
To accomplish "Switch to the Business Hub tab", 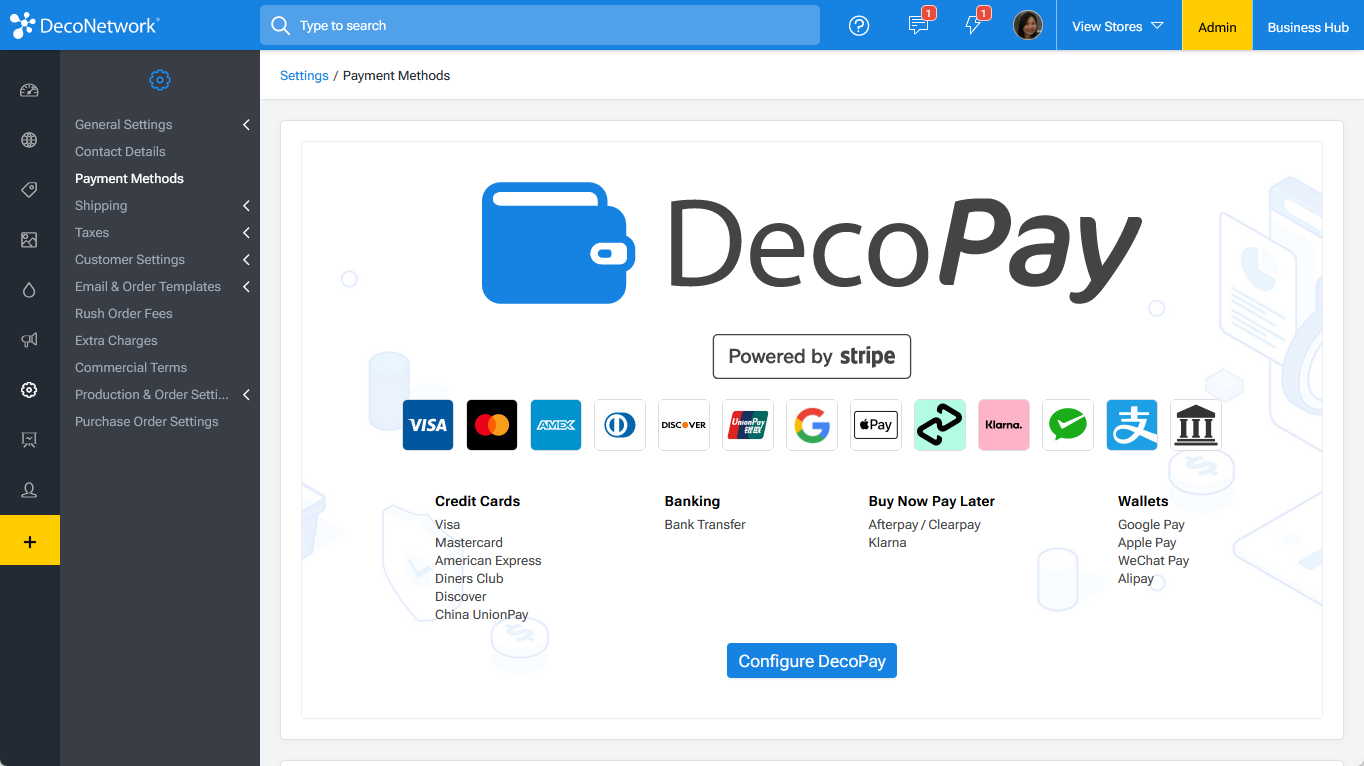I will [x=1308, y=27].
